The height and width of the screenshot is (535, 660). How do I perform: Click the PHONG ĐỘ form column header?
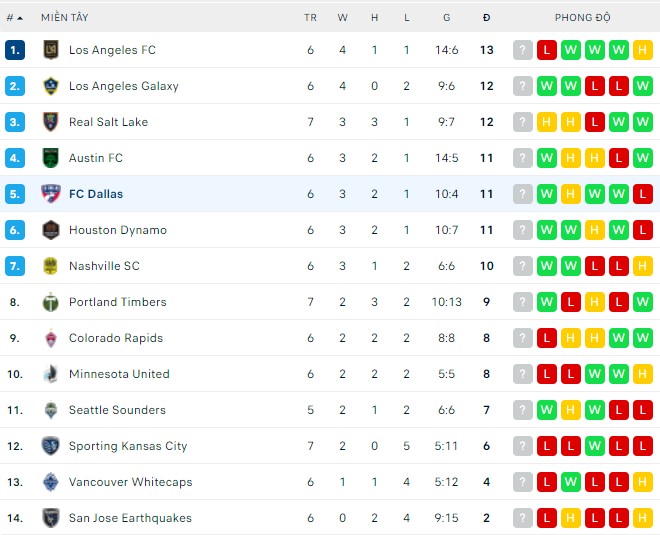tap(583, 18)
